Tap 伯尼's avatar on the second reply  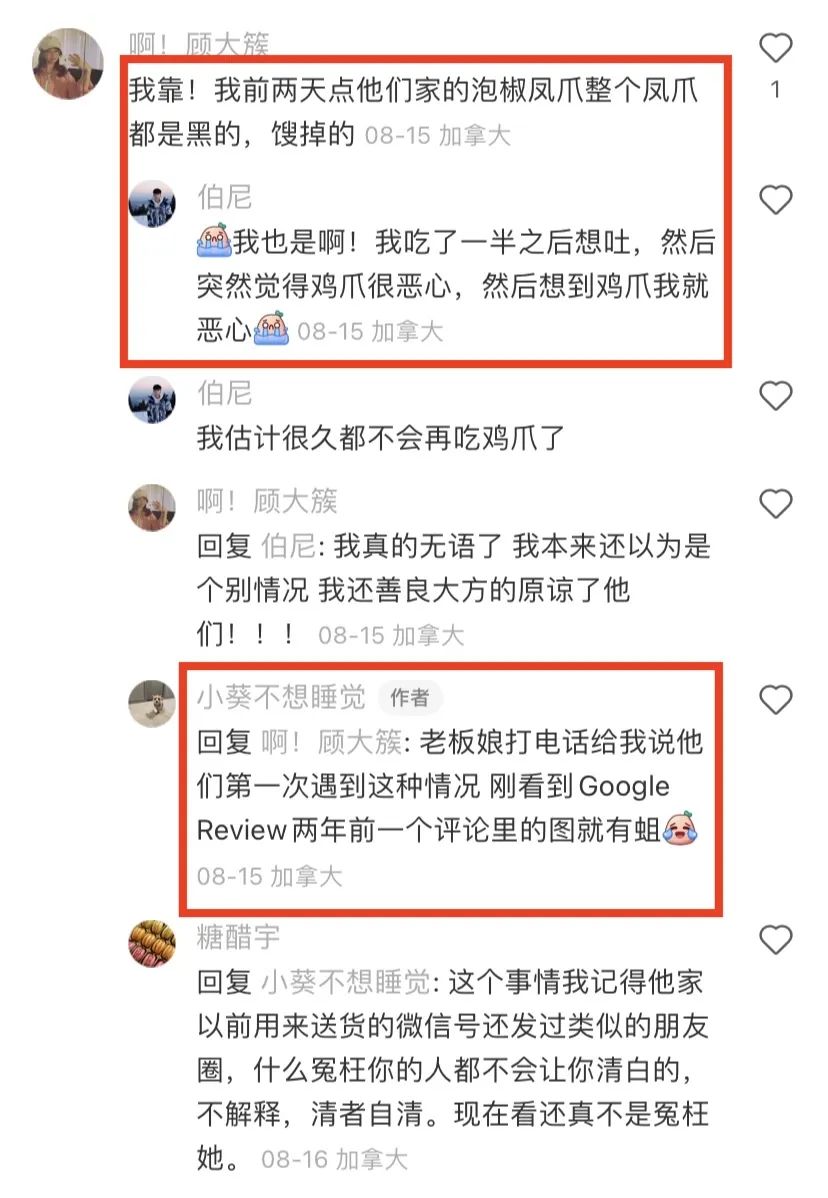(x=152, y=400)
